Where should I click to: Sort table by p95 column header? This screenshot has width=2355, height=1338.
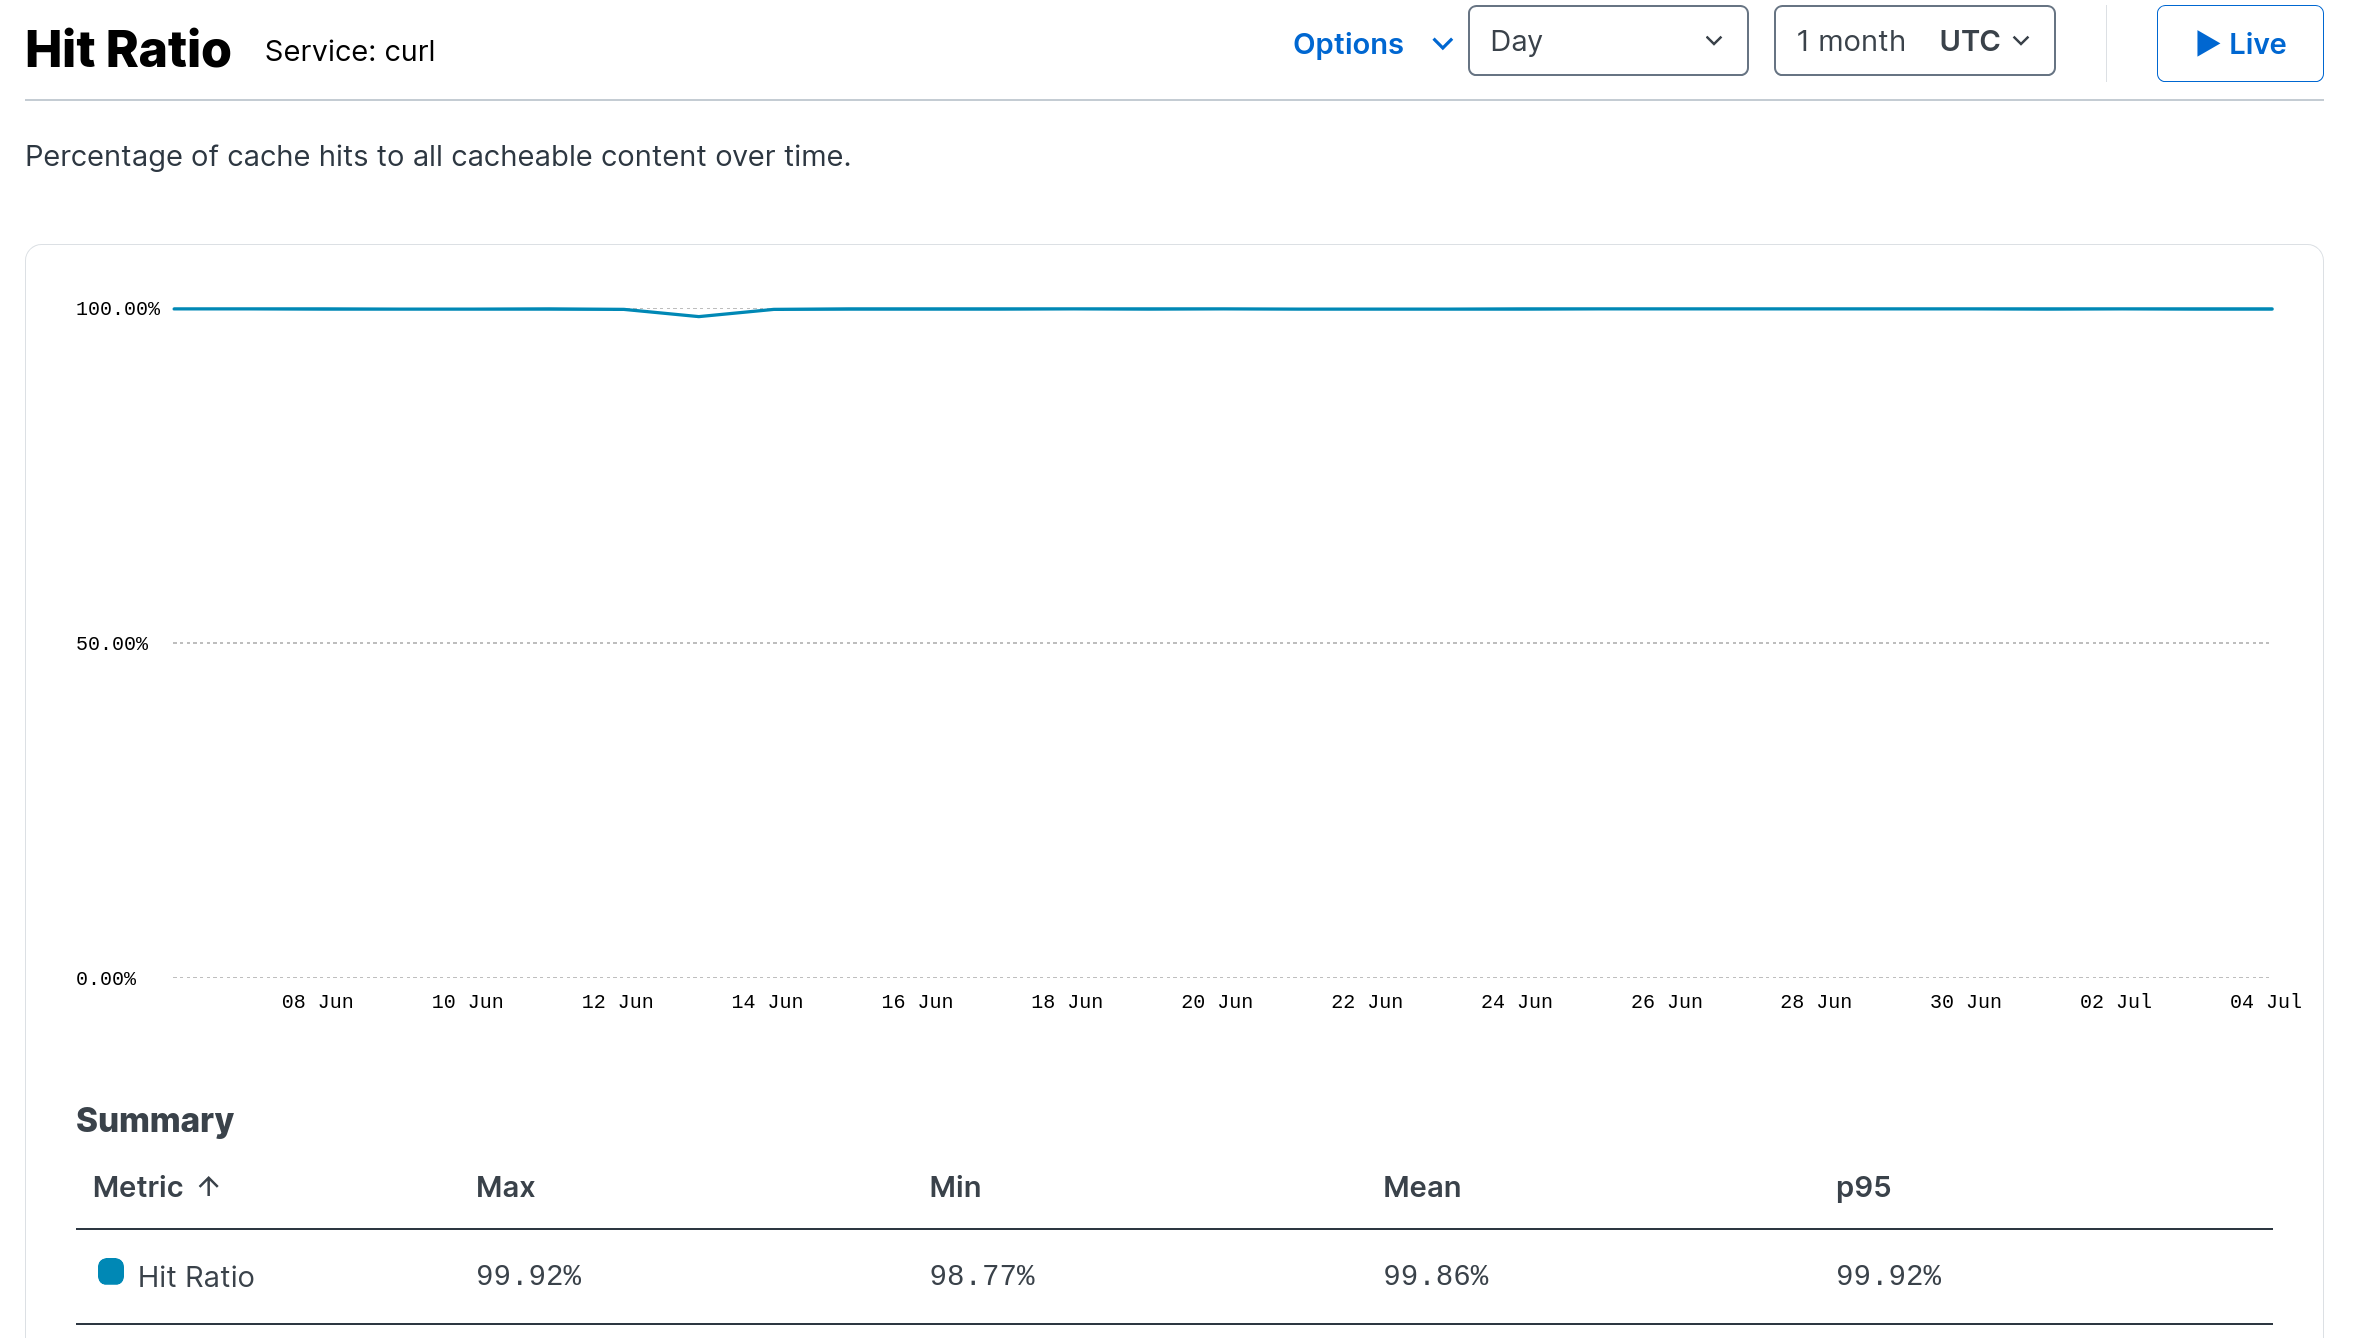[1863, 1187]
